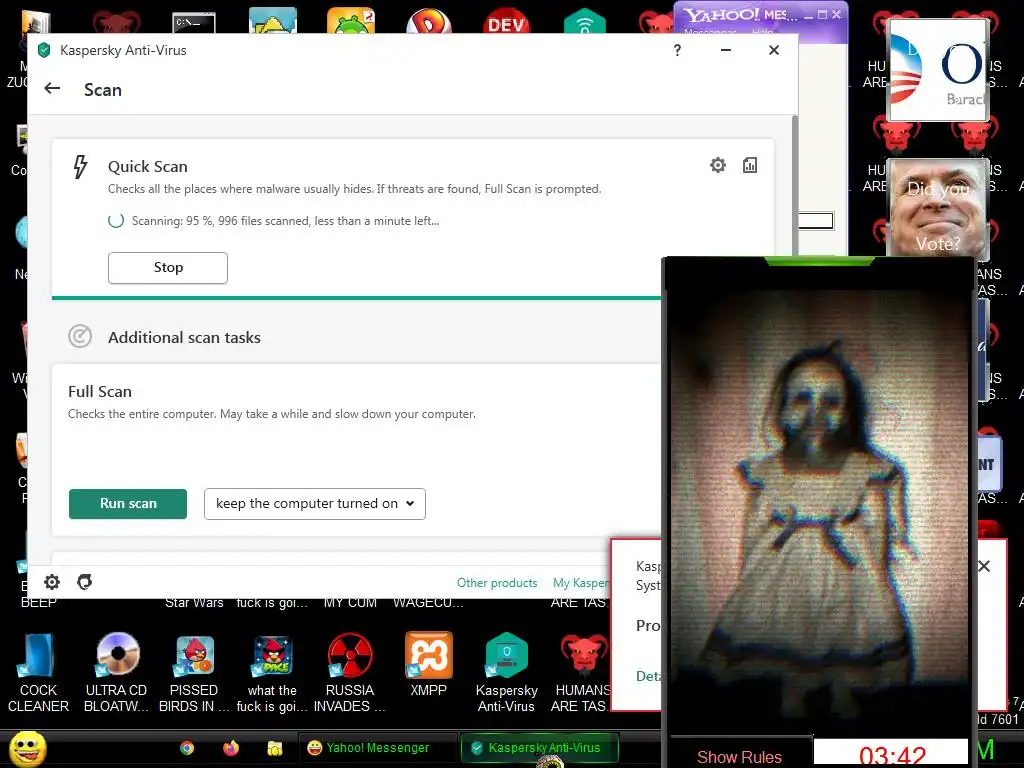This screenshot has height=768, width=1024.
Task: Open Kaspersky support icon in footer
Action: tap(84, 582)
